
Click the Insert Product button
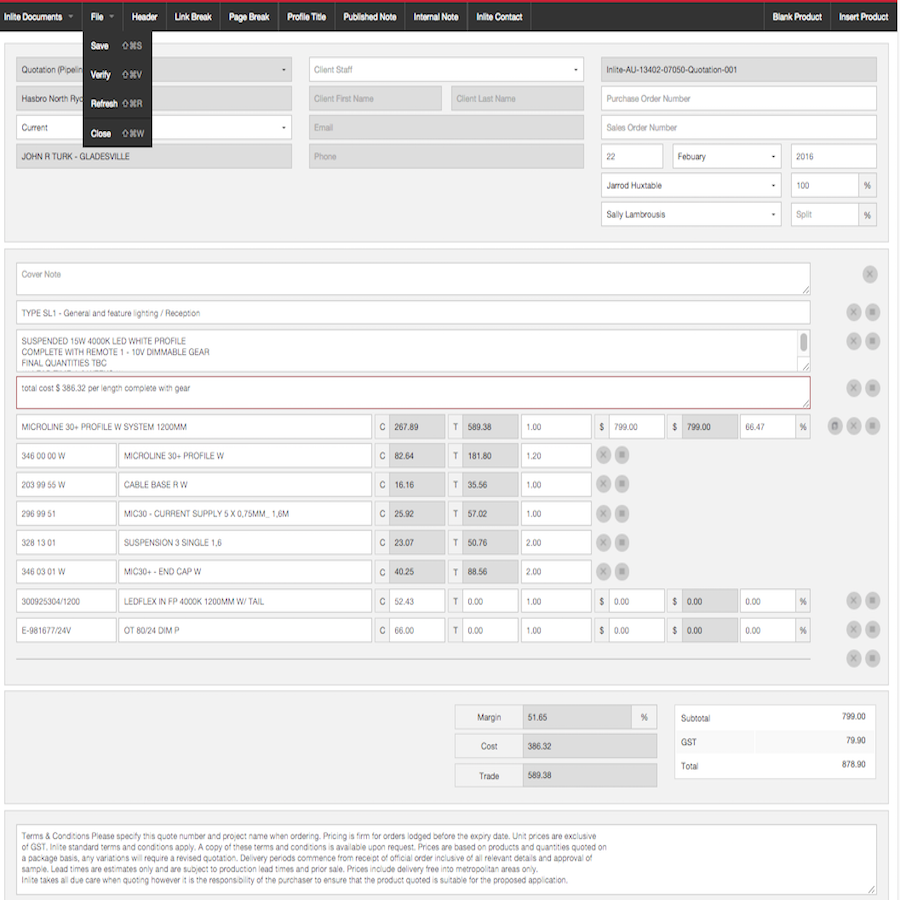click(863, 17)
